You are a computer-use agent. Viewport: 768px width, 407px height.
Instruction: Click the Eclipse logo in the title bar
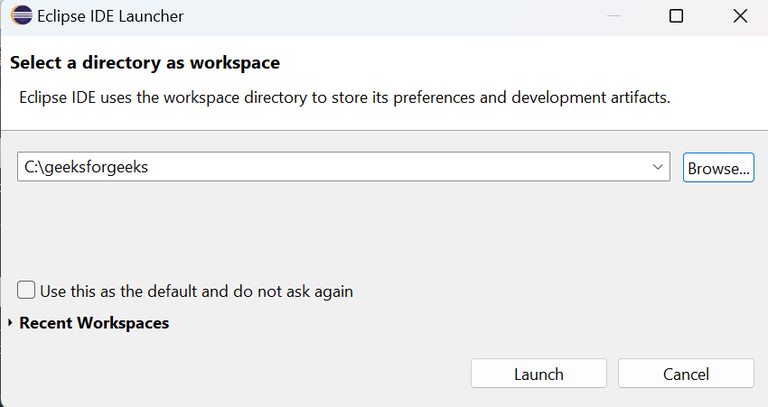pyautogui.click(x=19, y=16)
